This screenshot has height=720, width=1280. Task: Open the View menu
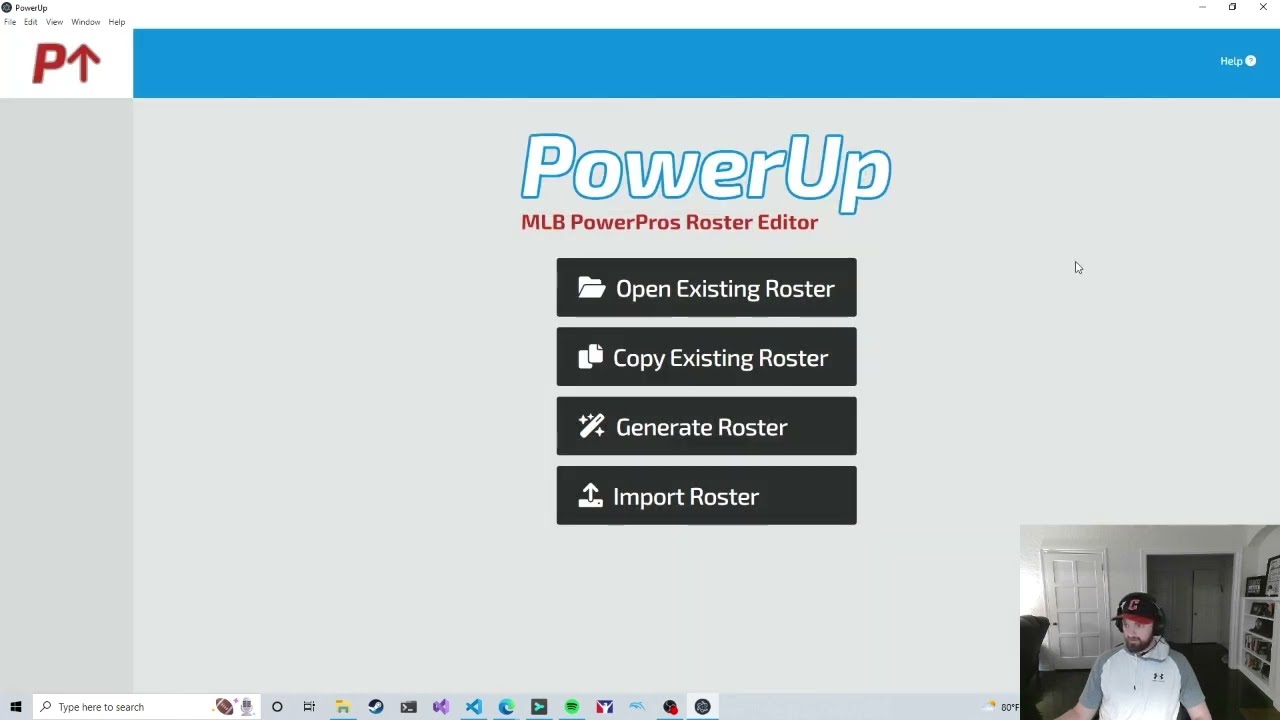click(54, 22)
